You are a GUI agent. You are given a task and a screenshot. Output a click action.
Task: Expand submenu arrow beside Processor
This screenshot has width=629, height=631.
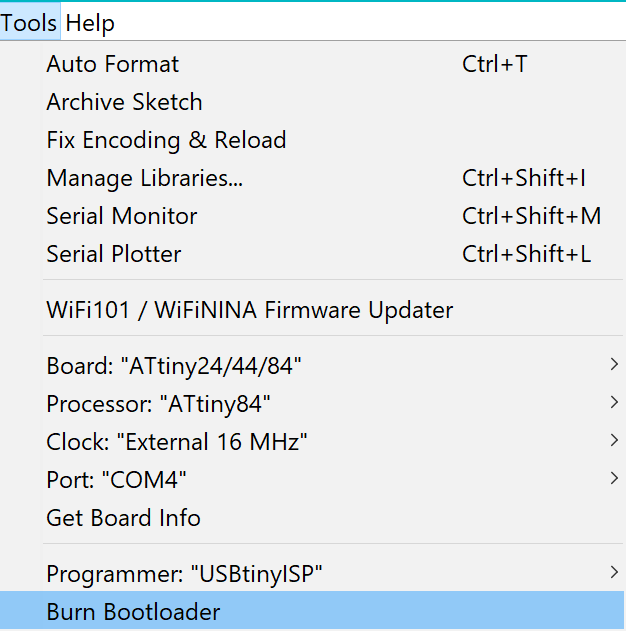(x=614, y=404)
